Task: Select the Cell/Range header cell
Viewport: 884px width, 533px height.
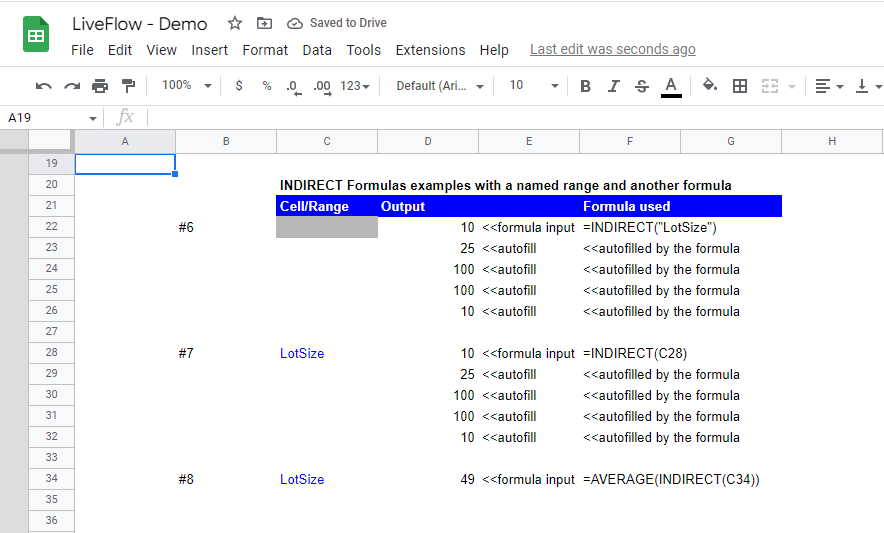Action: pos(327,206)
